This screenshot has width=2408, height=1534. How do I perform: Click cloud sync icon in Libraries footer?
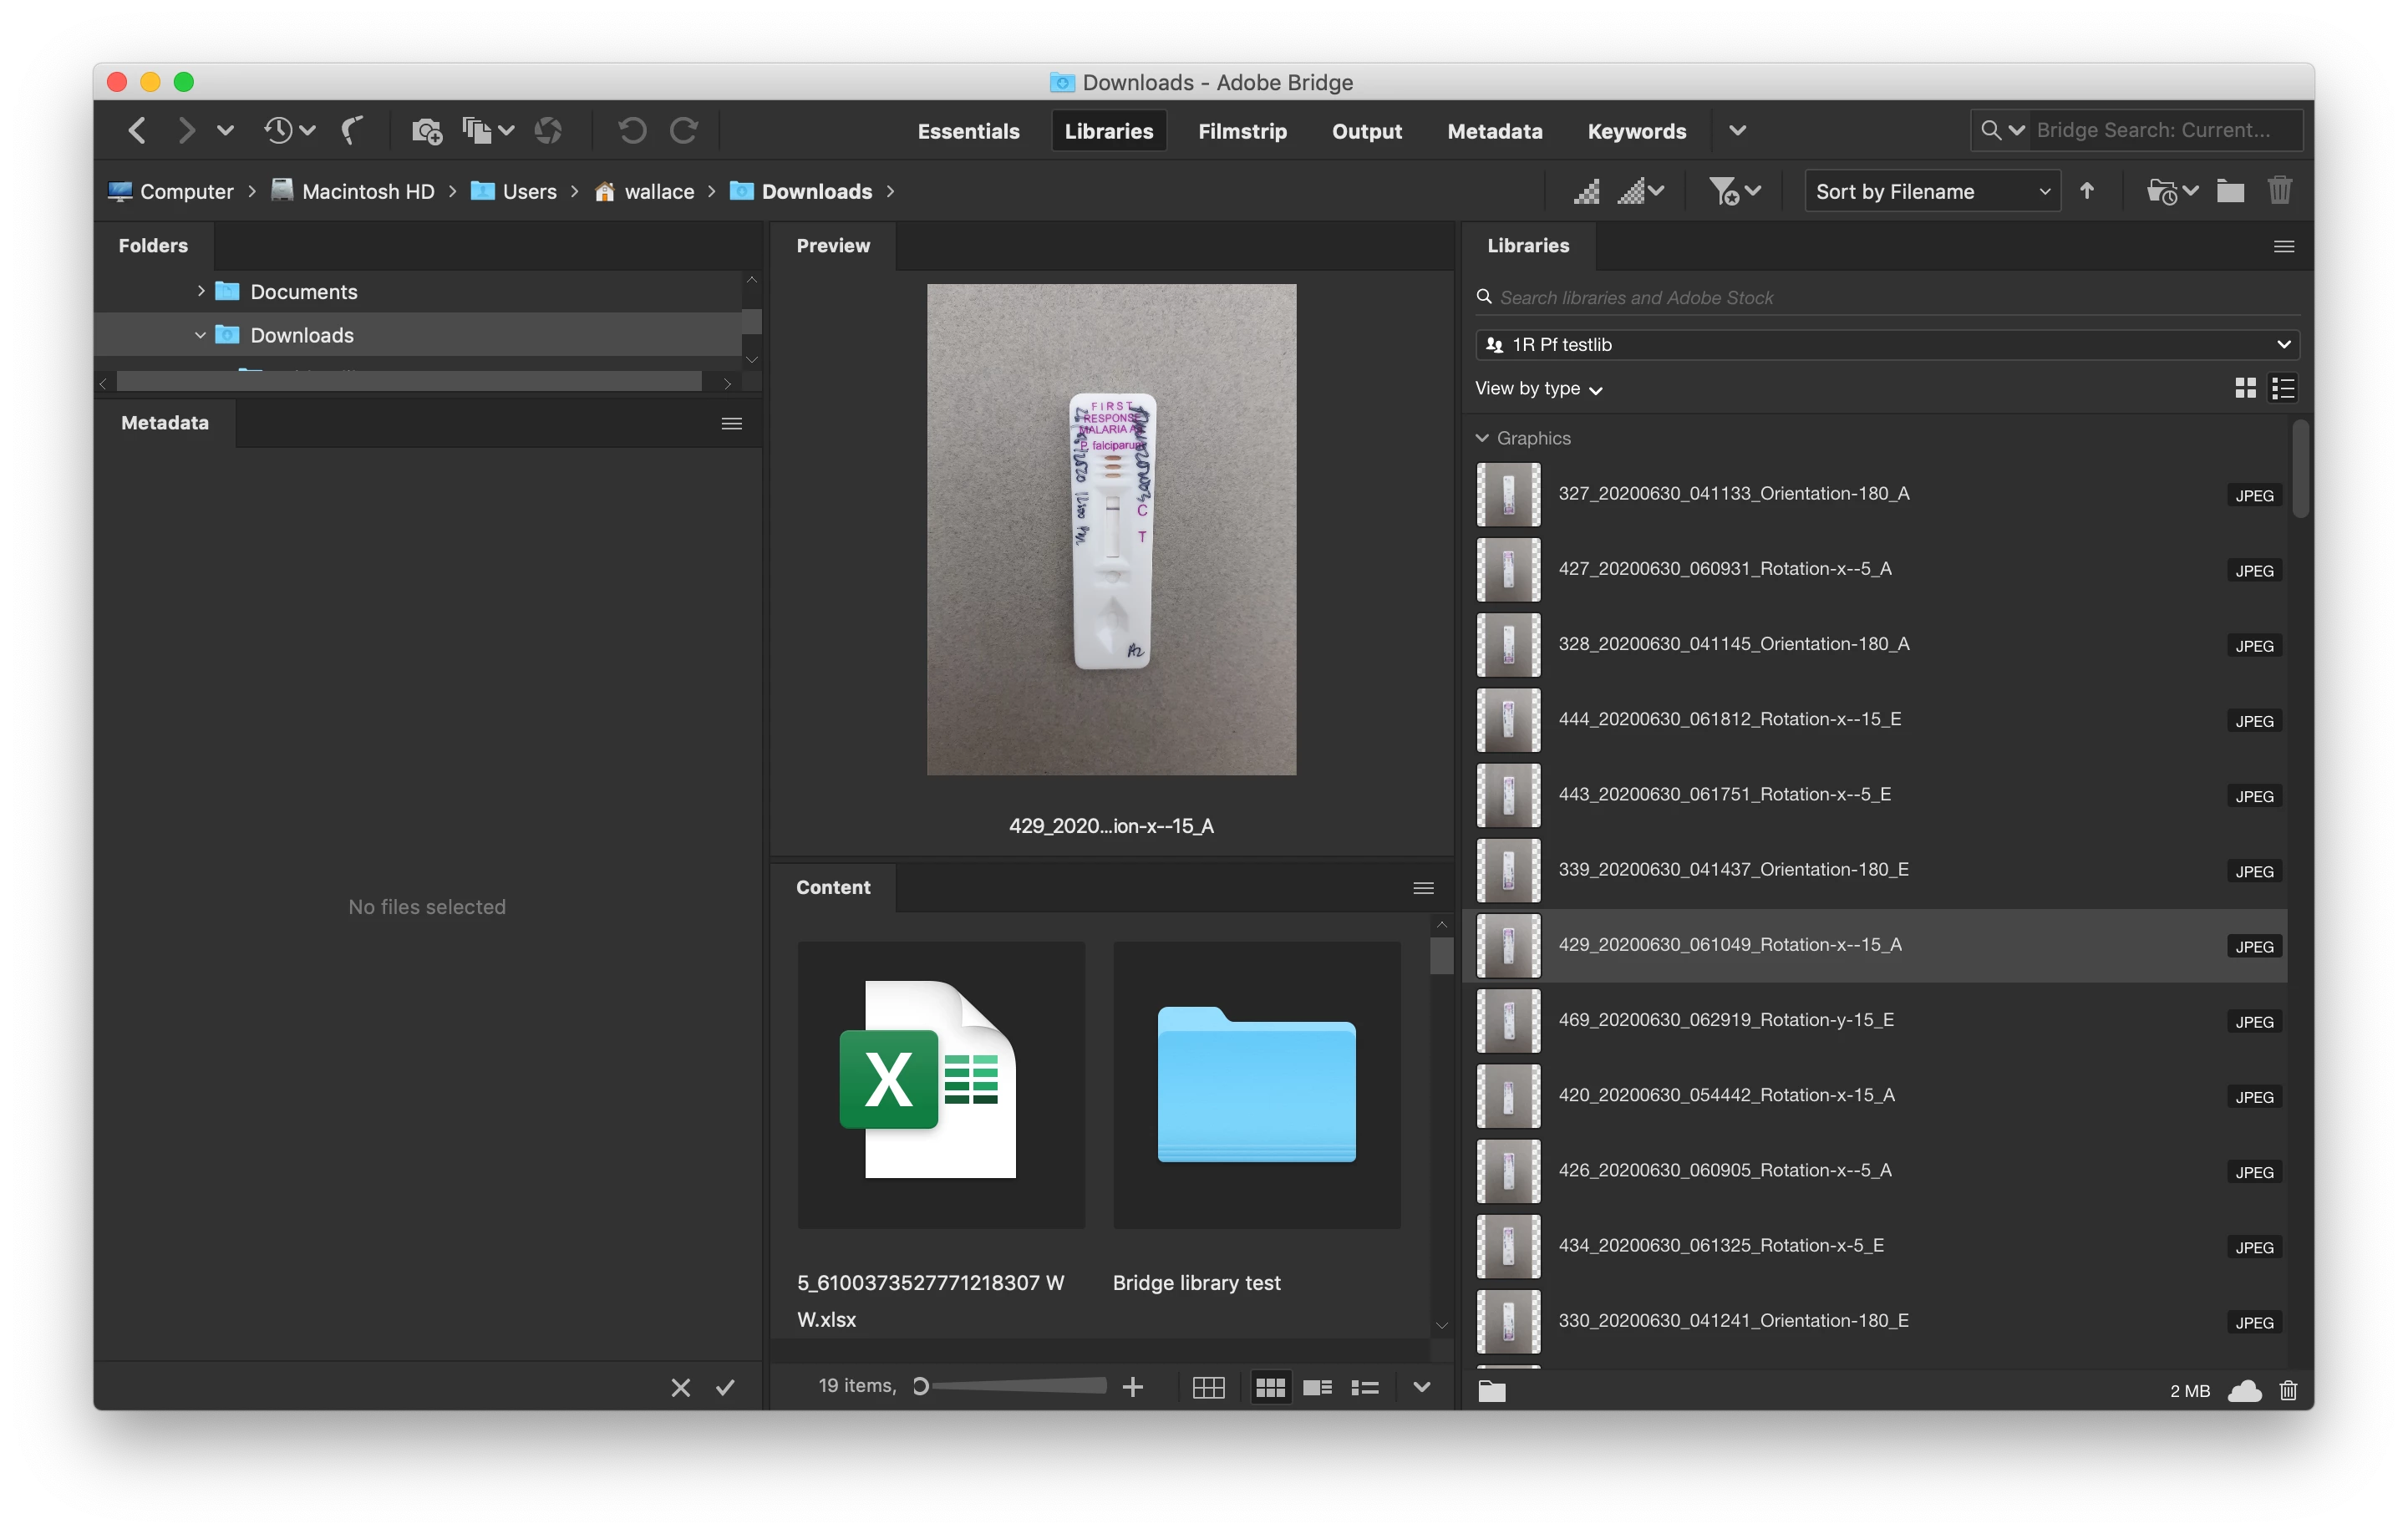click(2244, 1390)
